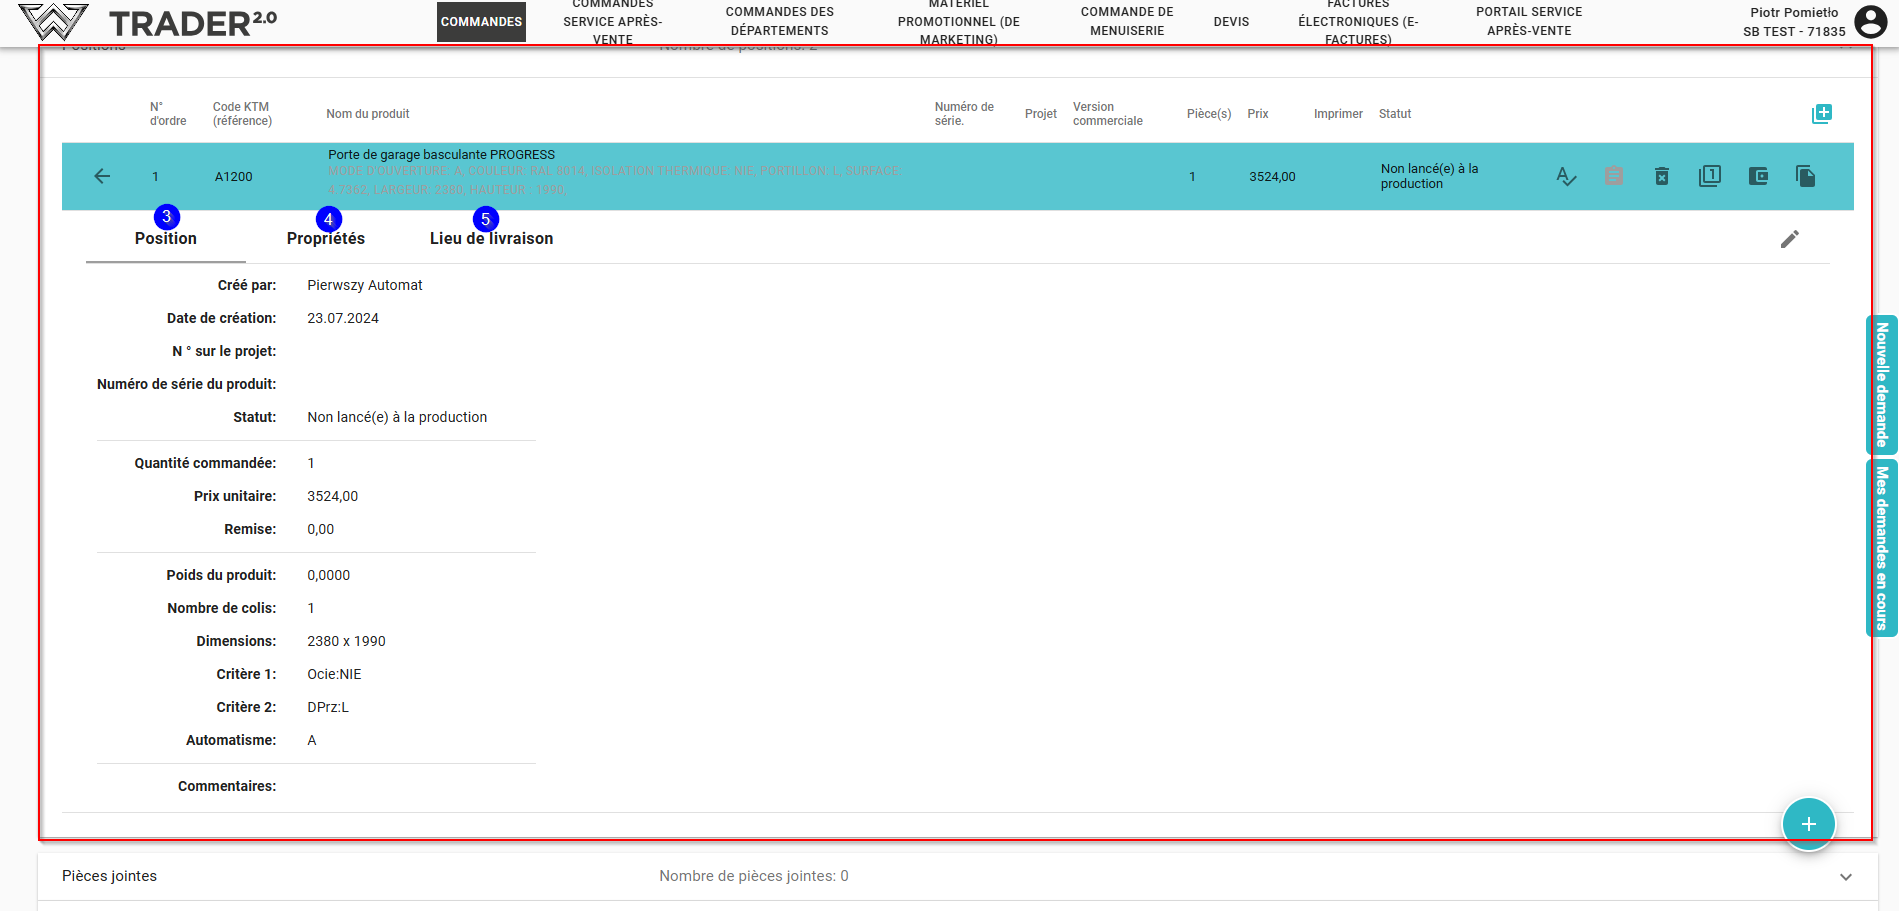
Task: Select the Position tab
Action: point(166,239)
